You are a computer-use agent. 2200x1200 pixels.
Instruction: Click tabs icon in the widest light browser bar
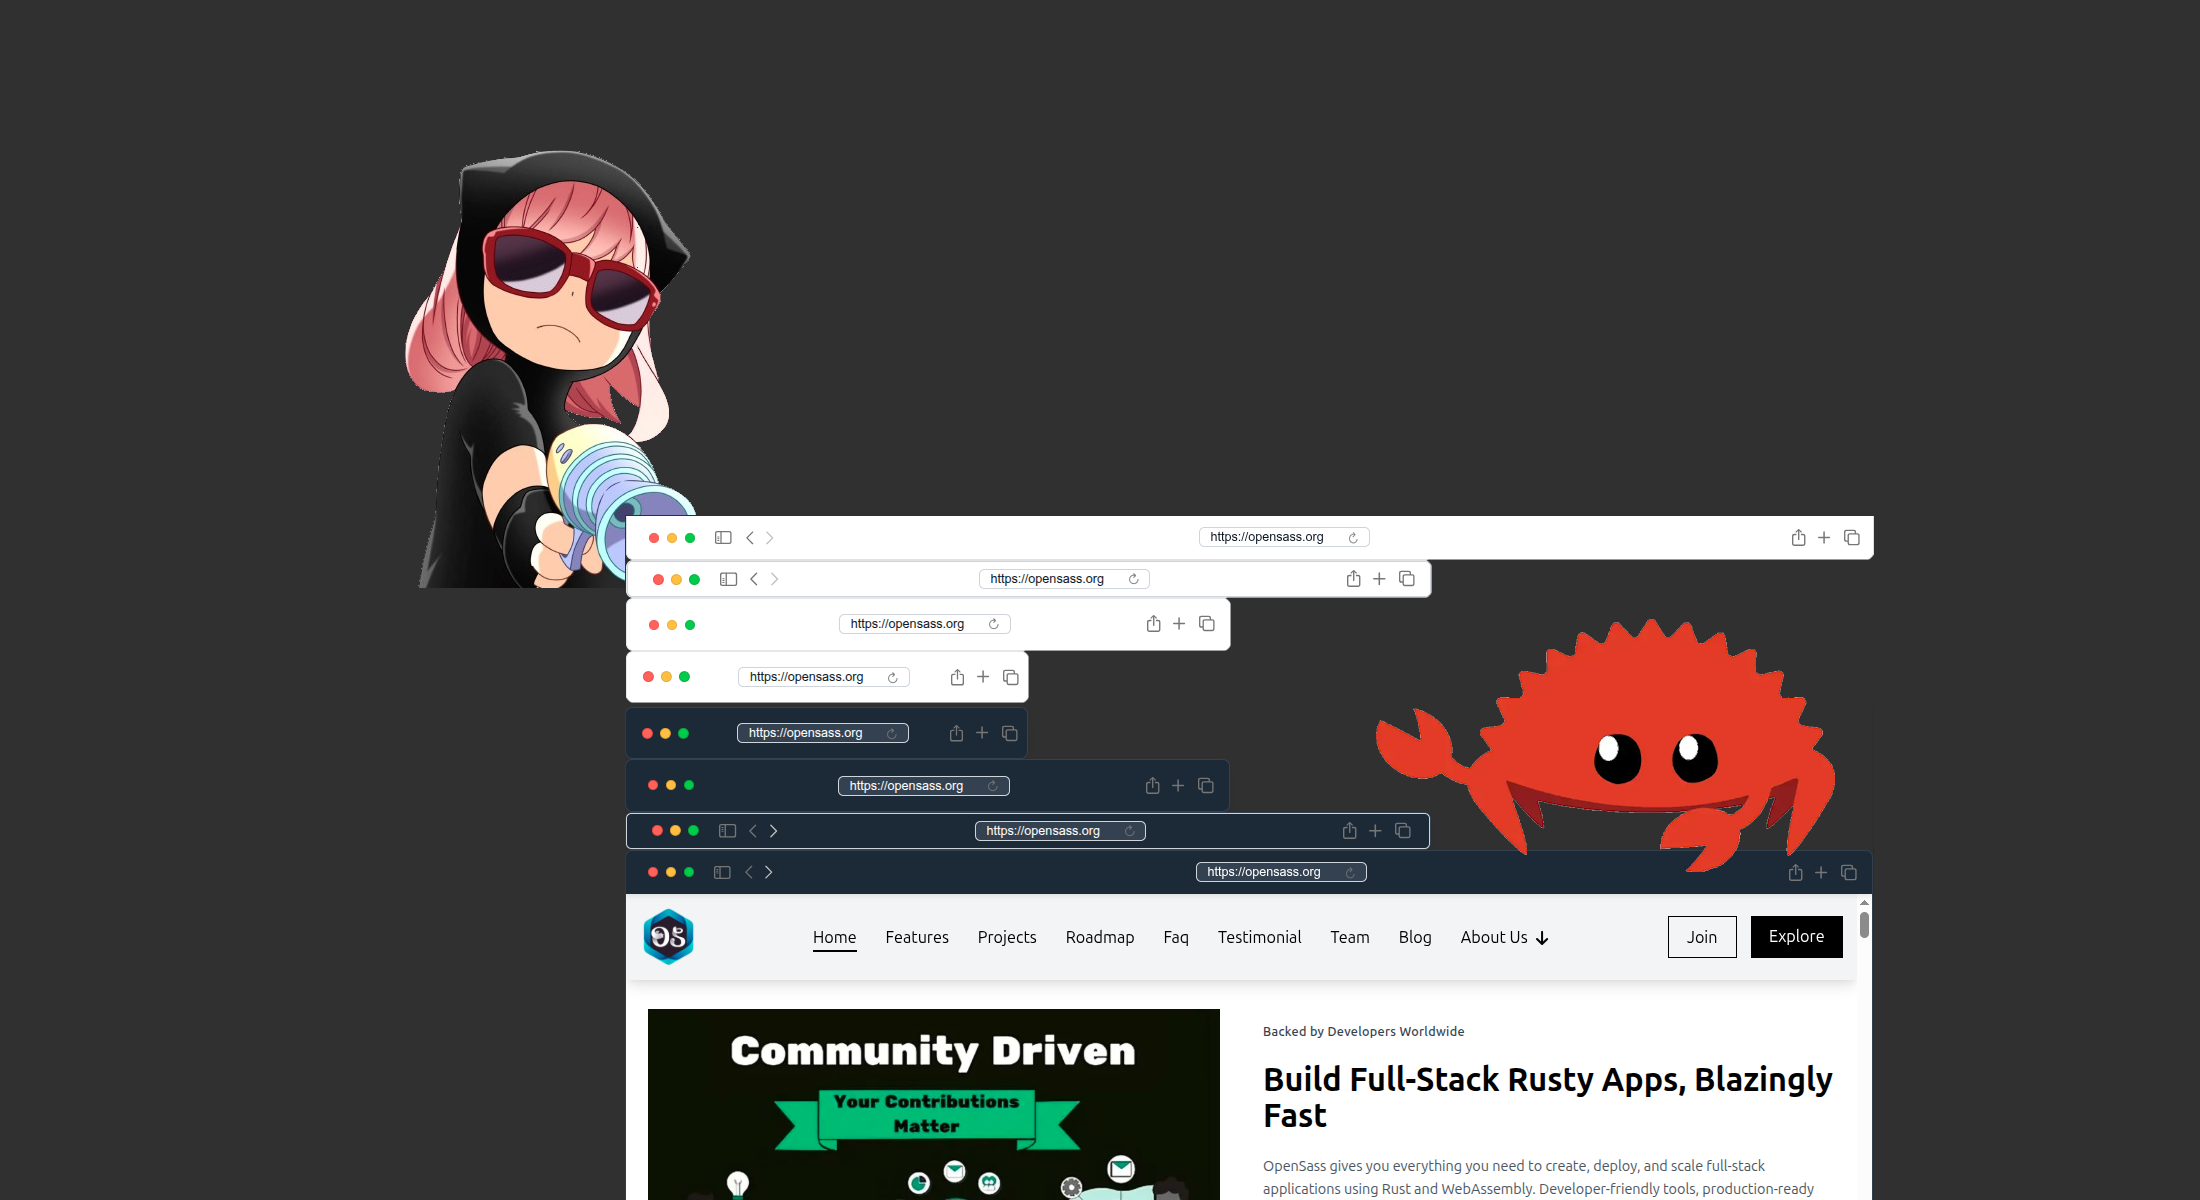(x=1852, y=538)
